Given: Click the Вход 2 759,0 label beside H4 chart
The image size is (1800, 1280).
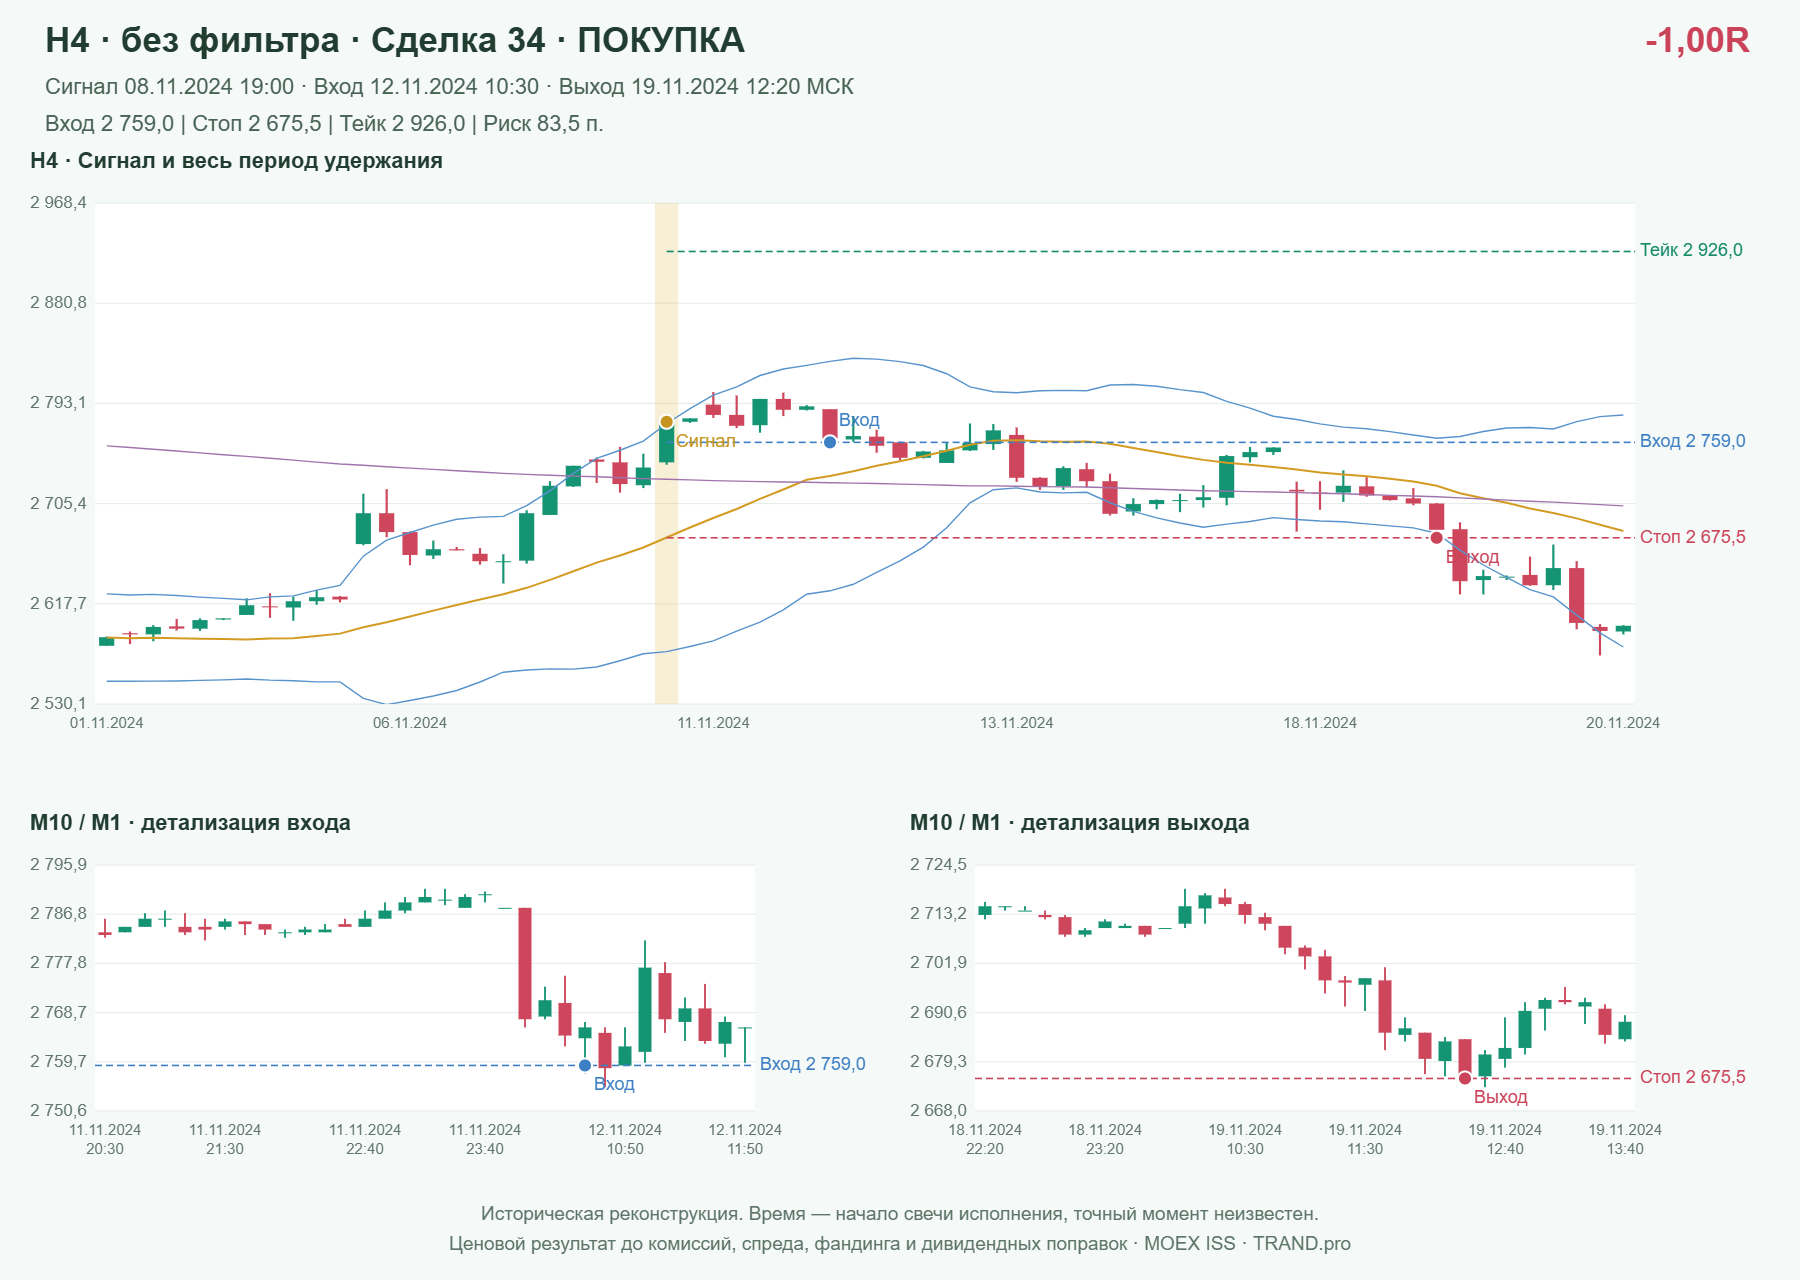Looking at the screenshot, I should (1693, 441).
